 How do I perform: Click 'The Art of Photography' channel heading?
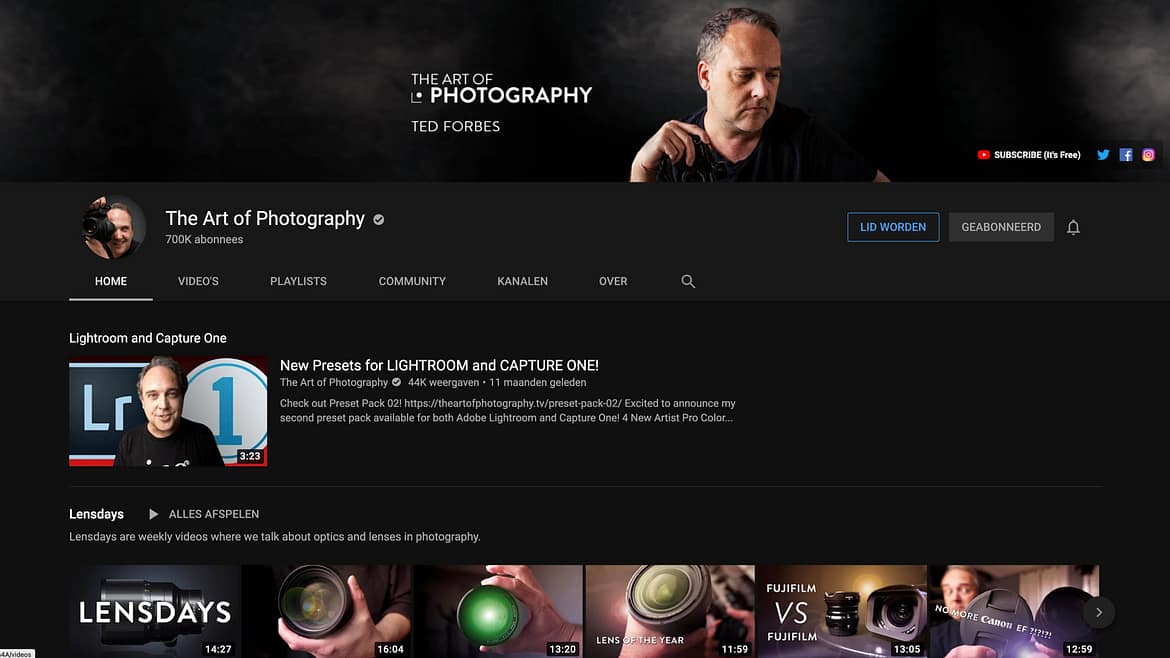pyautogui.click(x=265, y=218)
